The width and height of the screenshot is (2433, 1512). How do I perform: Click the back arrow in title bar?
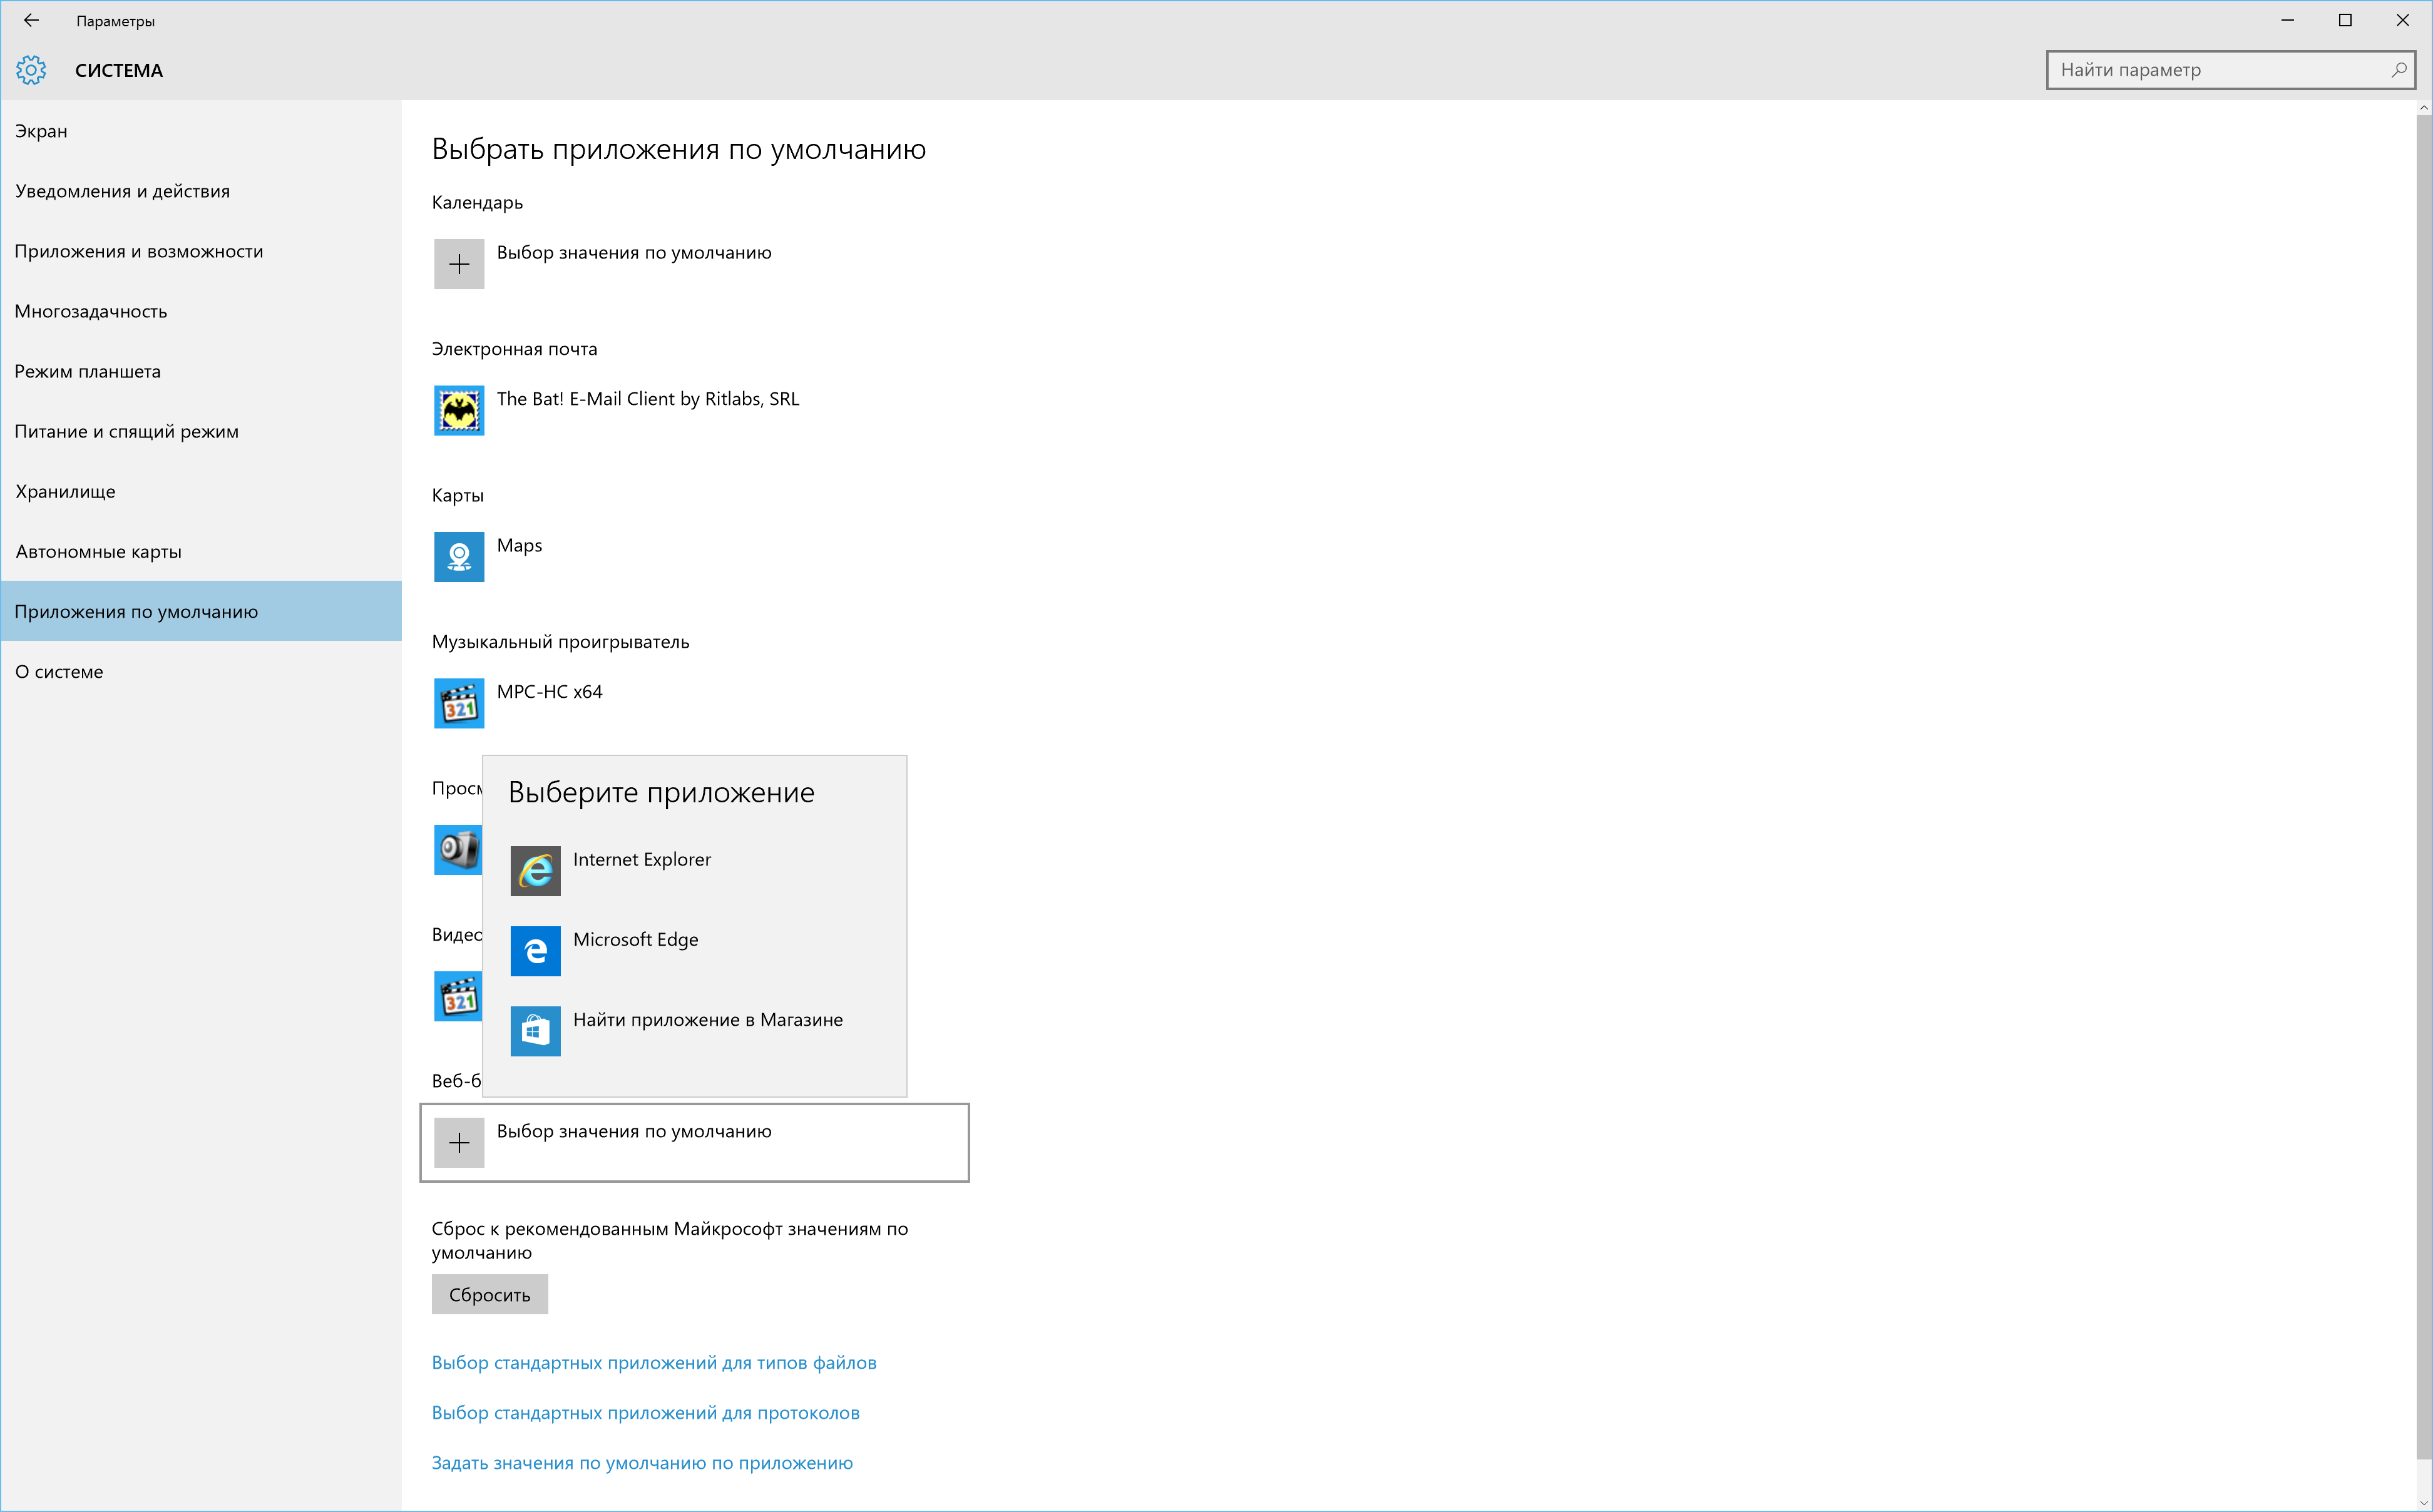pyautogui.click(x=31, y=20)
